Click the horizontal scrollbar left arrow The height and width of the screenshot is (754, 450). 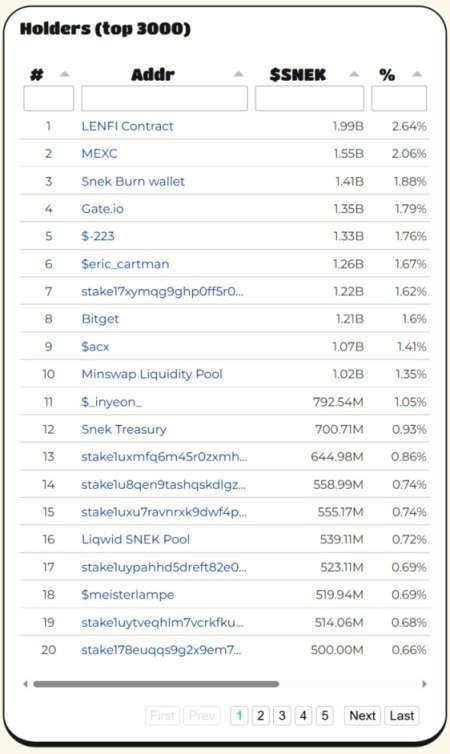(25, 684)
